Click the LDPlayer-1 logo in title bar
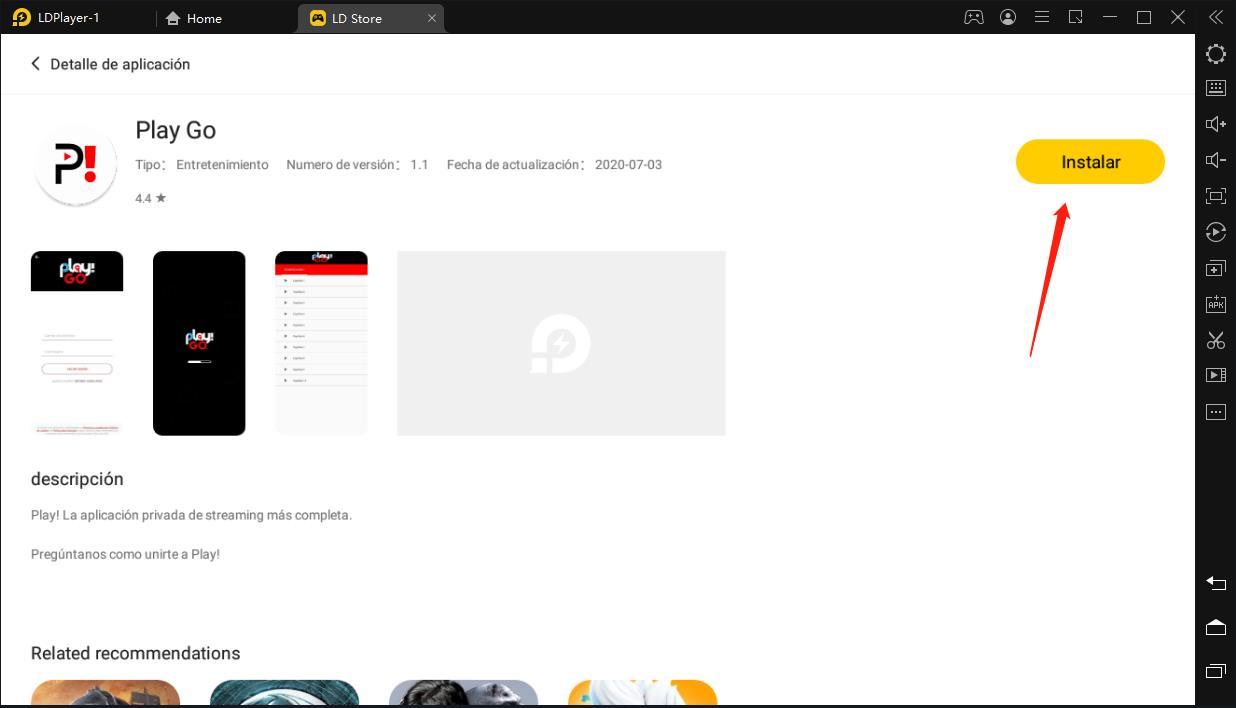This screenshot has width=1236, height=708. [21, 17]
